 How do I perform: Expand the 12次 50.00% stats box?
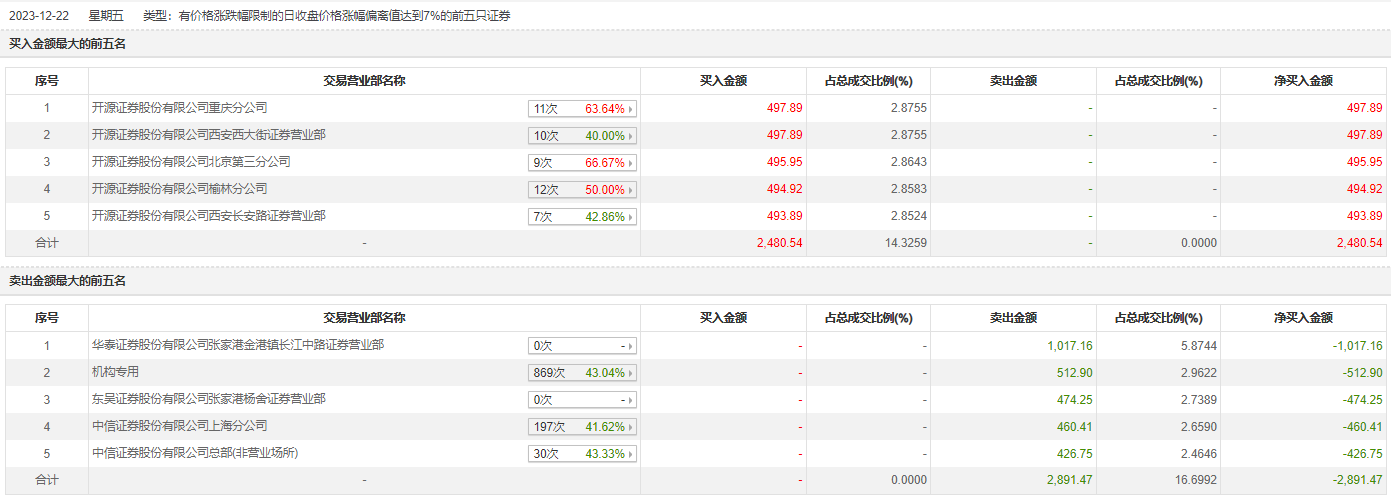582,190
